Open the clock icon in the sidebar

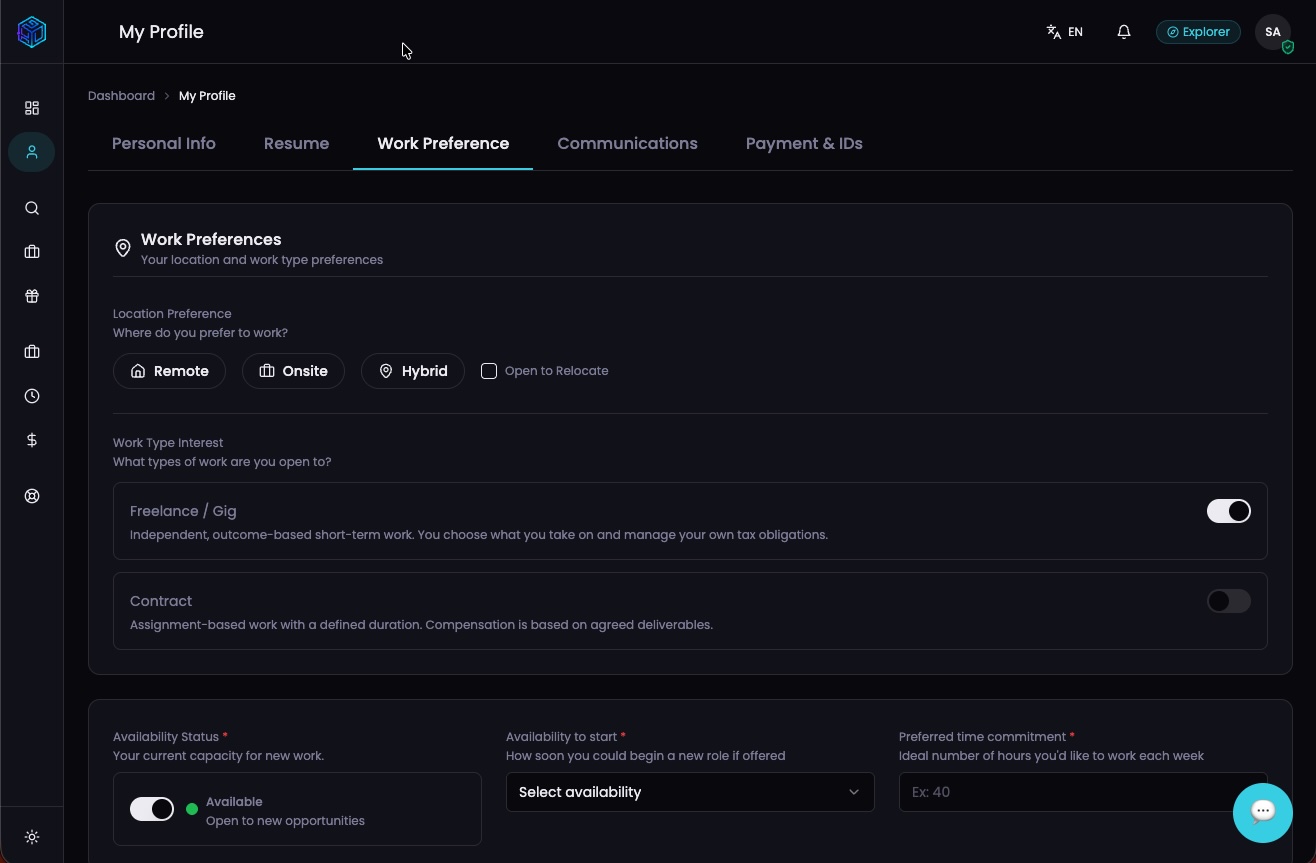click(32, 396)
